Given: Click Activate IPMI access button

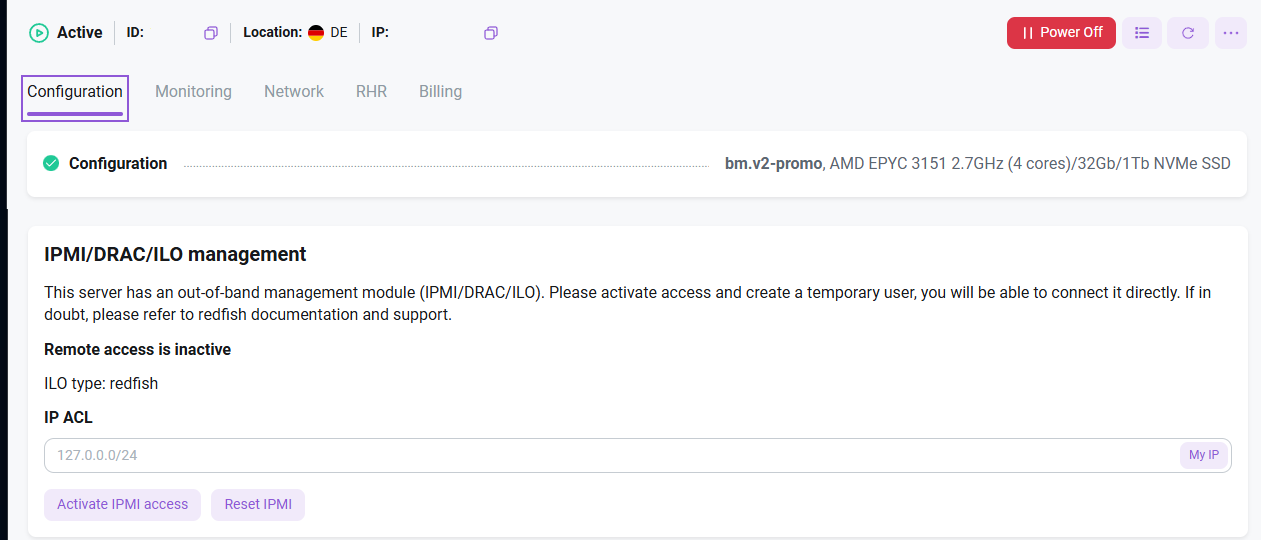Looking at the screenshot, I should 122,505.
